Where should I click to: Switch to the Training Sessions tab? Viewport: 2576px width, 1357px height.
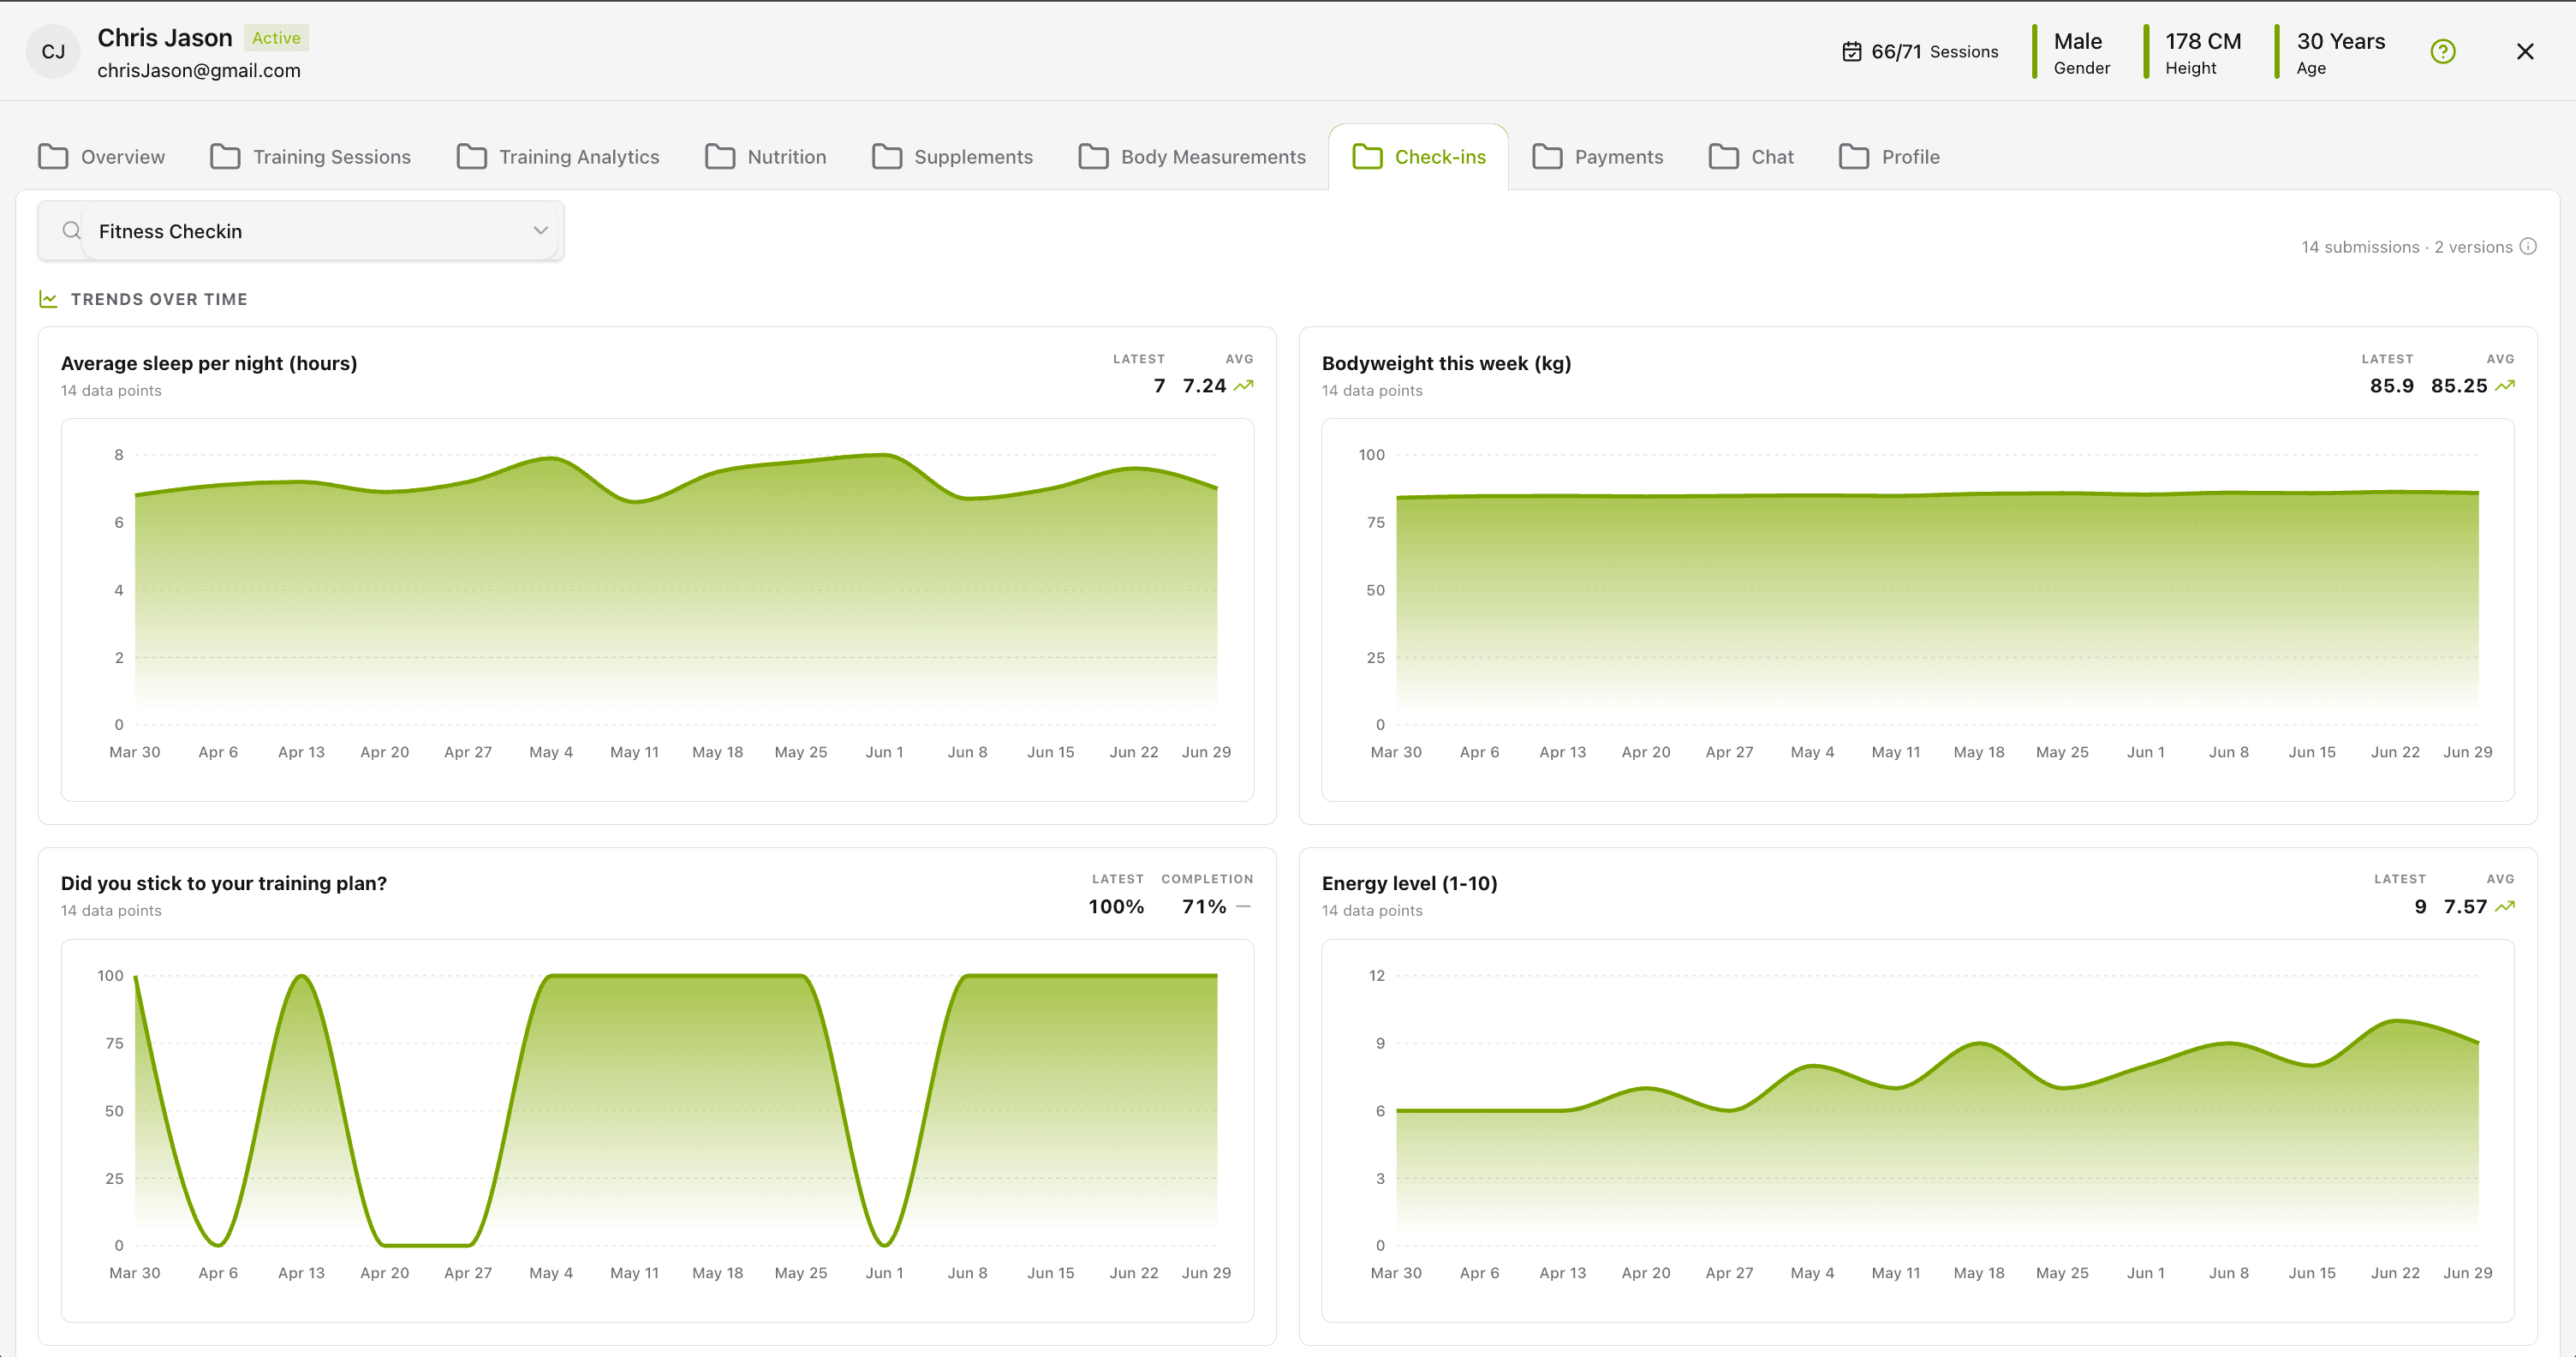click(311, 157)
